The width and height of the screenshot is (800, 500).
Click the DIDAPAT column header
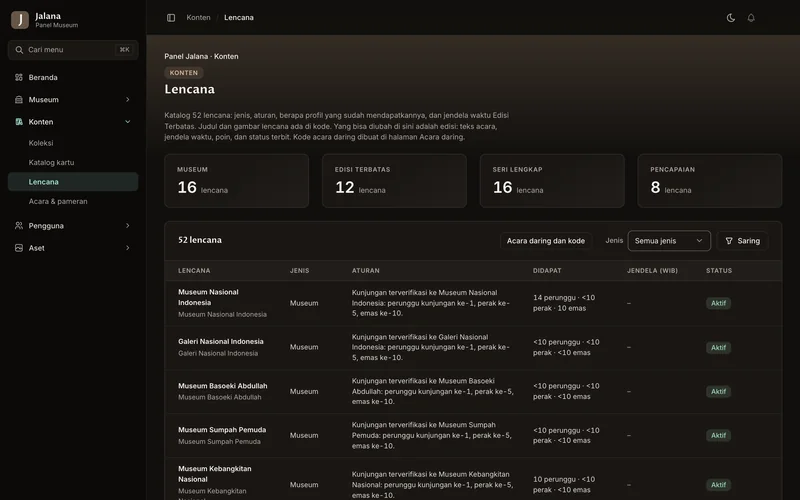click(x=547, y=271)
